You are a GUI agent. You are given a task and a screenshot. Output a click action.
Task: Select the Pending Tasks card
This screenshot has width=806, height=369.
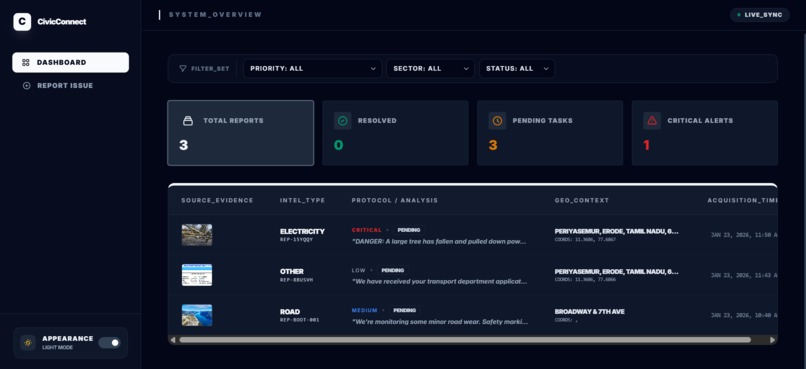[550, 133]
